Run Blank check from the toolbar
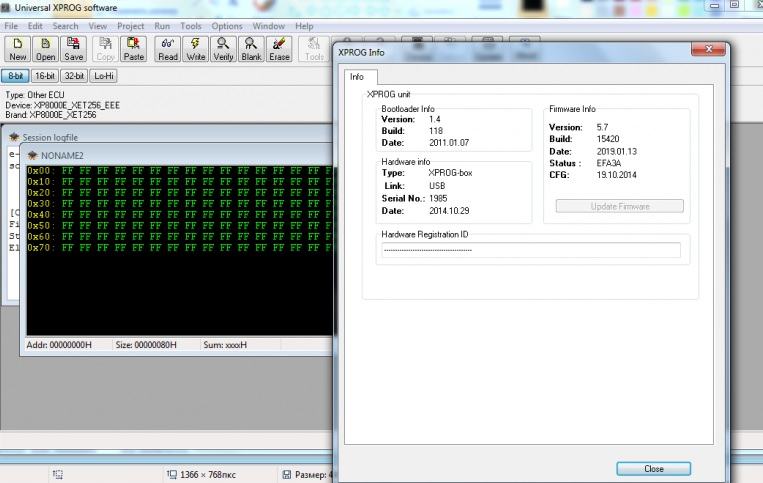Screen dimensions: 763x483 click(x=251, y=49)
